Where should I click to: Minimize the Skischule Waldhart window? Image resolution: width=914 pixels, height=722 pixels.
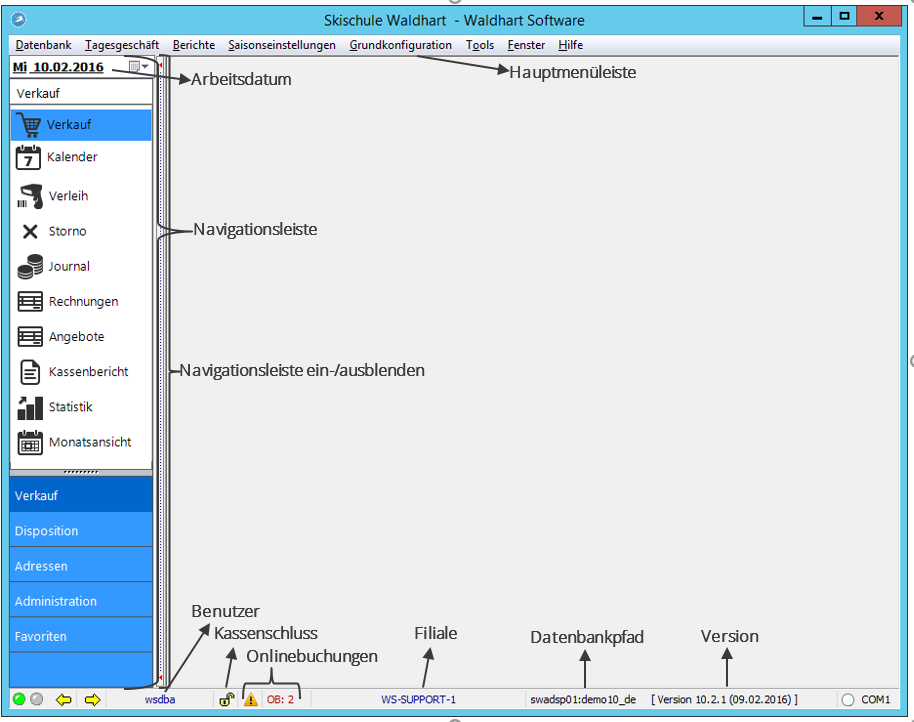pyautogui.click(x=817, y=17)
